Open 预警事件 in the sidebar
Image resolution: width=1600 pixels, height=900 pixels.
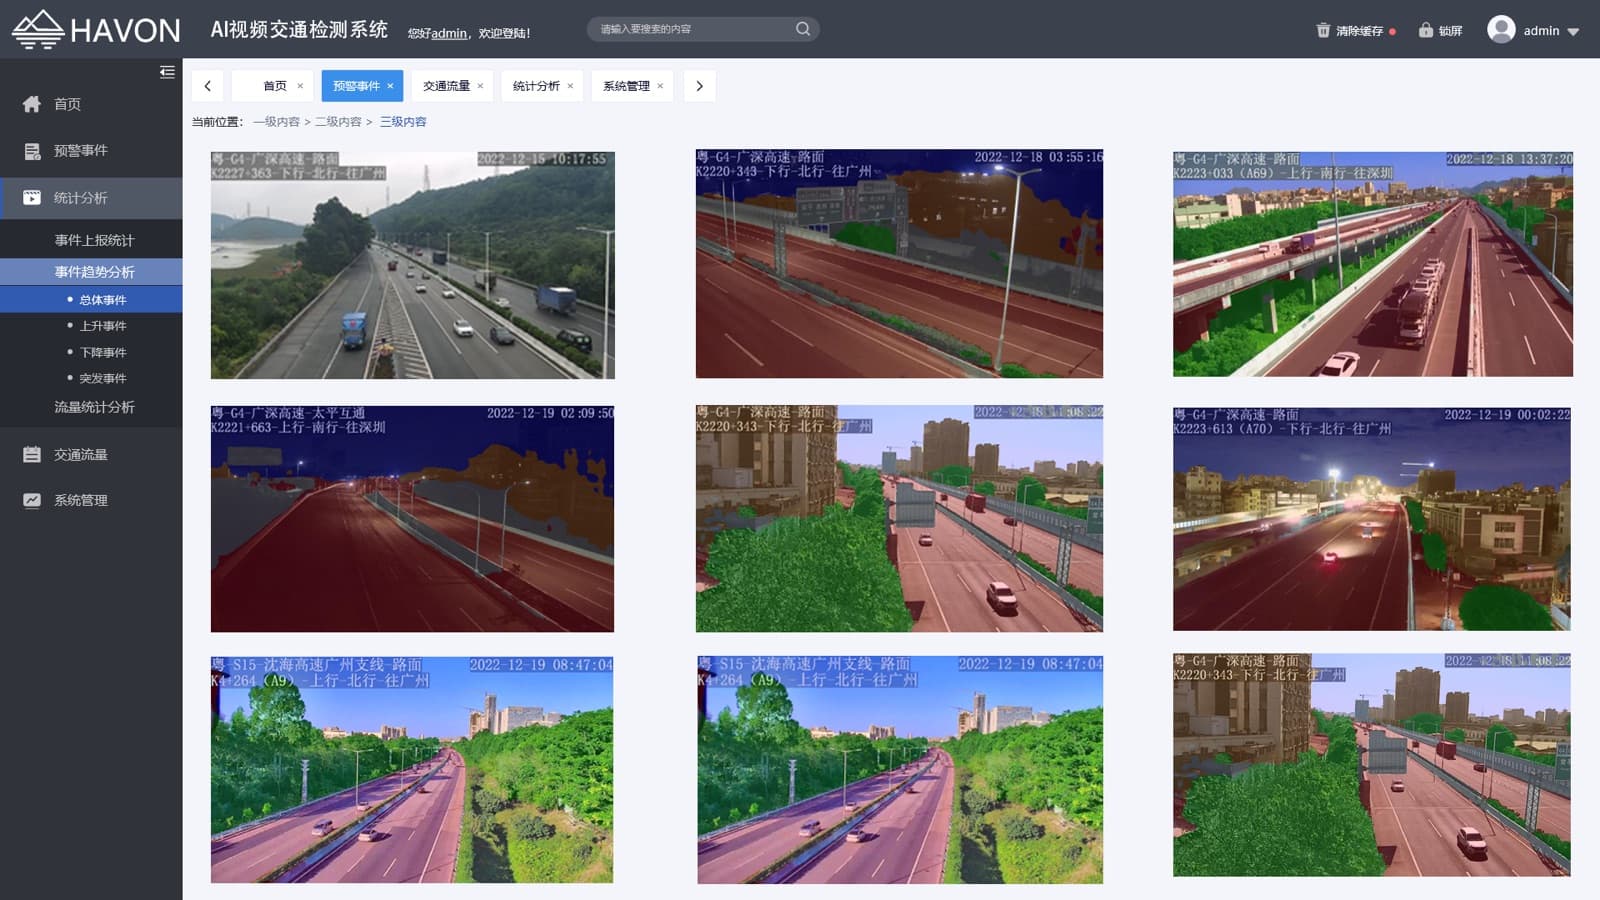pyautogui.click(x=91, y=151)
